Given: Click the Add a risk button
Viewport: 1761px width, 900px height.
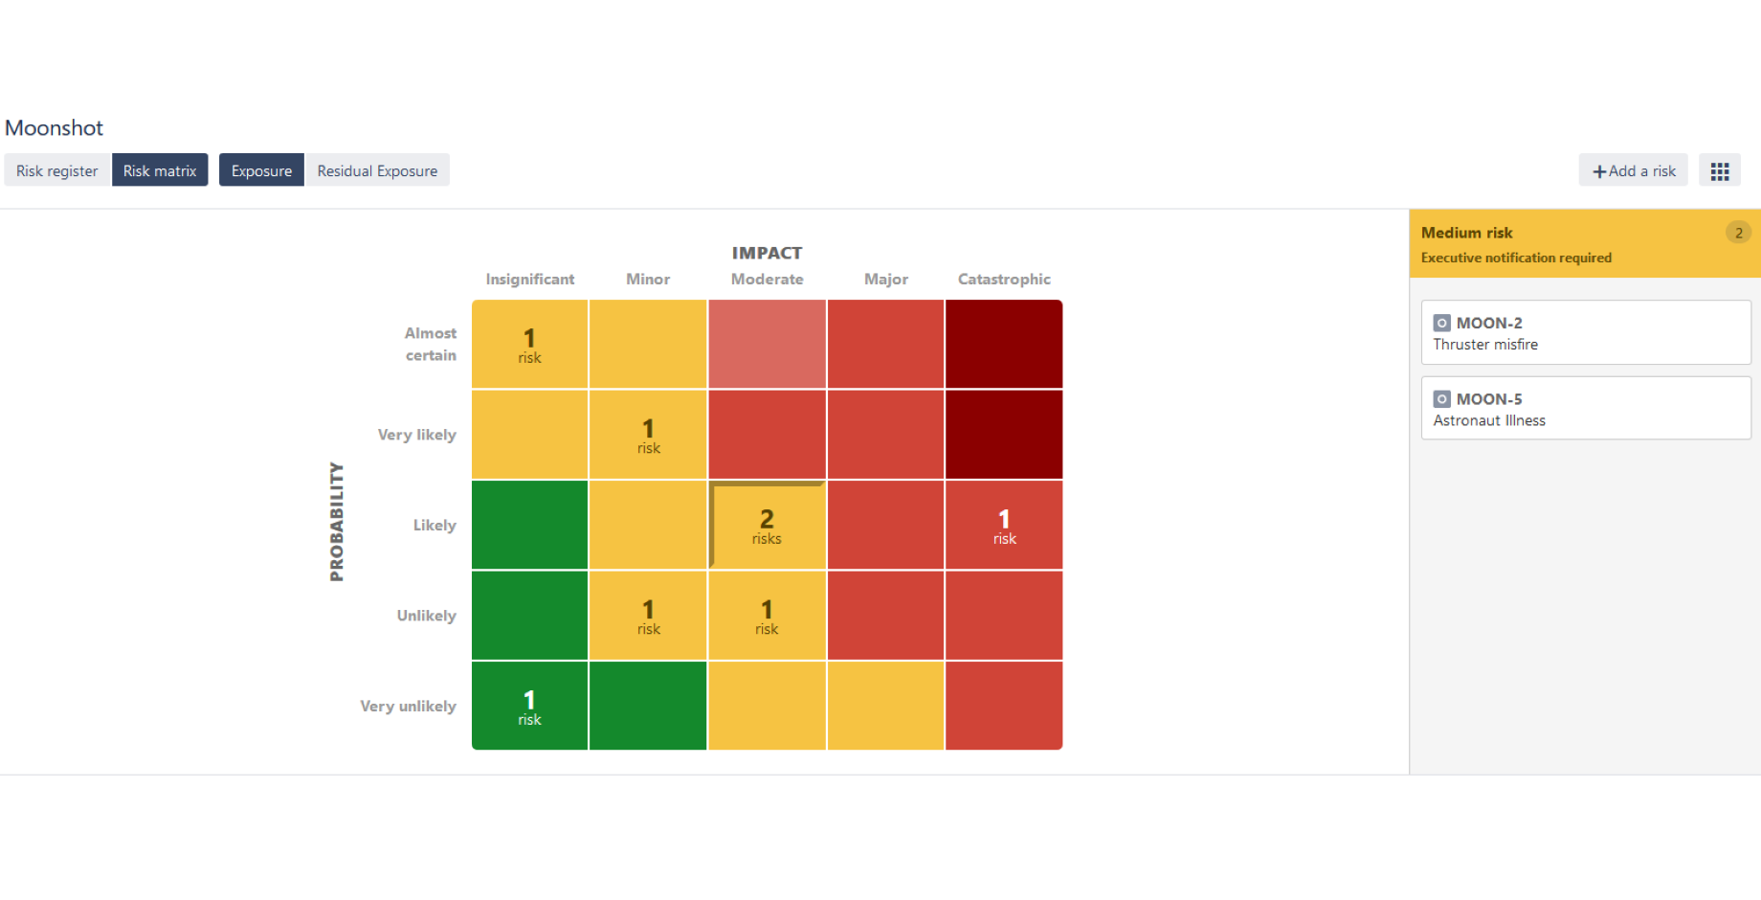Looking at the screenshot, I should (x=1633, y=170).
